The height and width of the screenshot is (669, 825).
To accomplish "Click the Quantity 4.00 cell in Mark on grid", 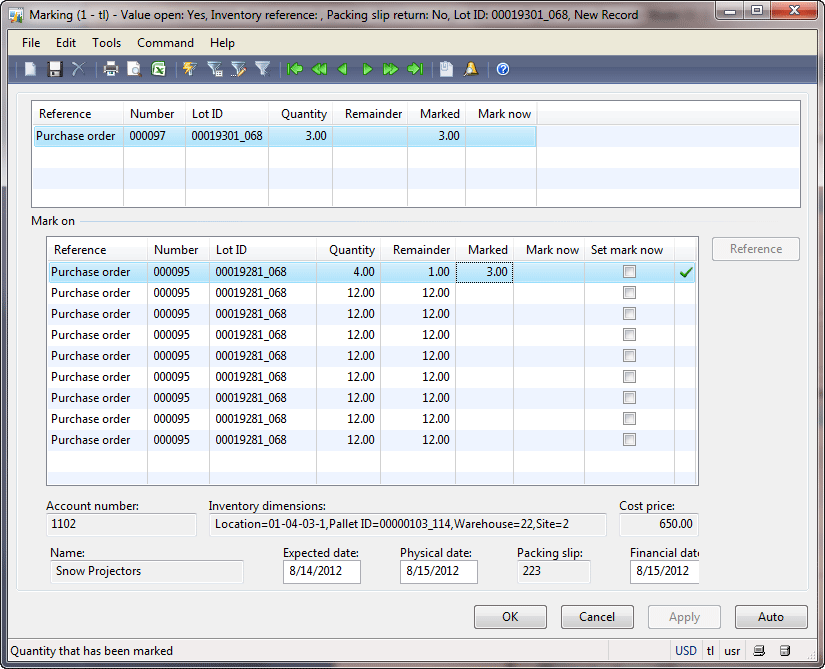I will coord(348,272).
